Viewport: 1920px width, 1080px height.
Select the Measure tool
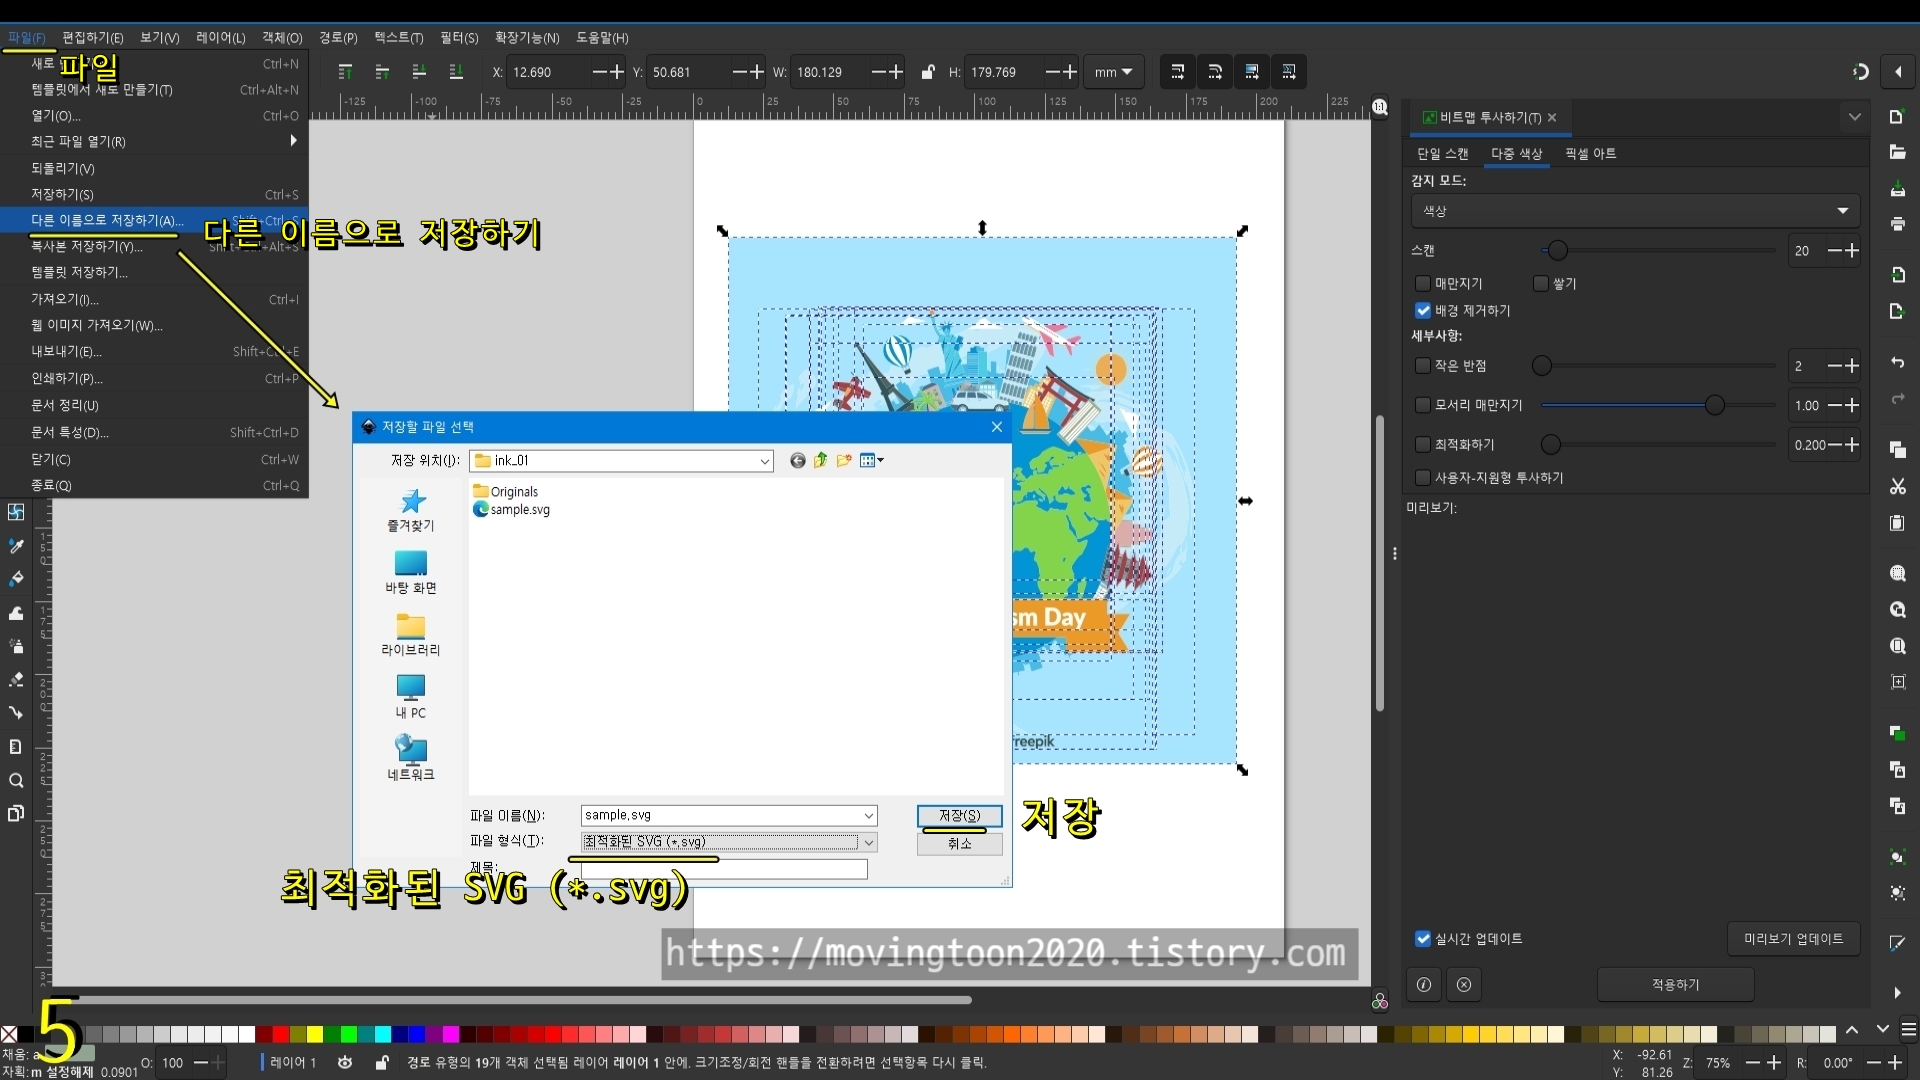click(16, 747)
